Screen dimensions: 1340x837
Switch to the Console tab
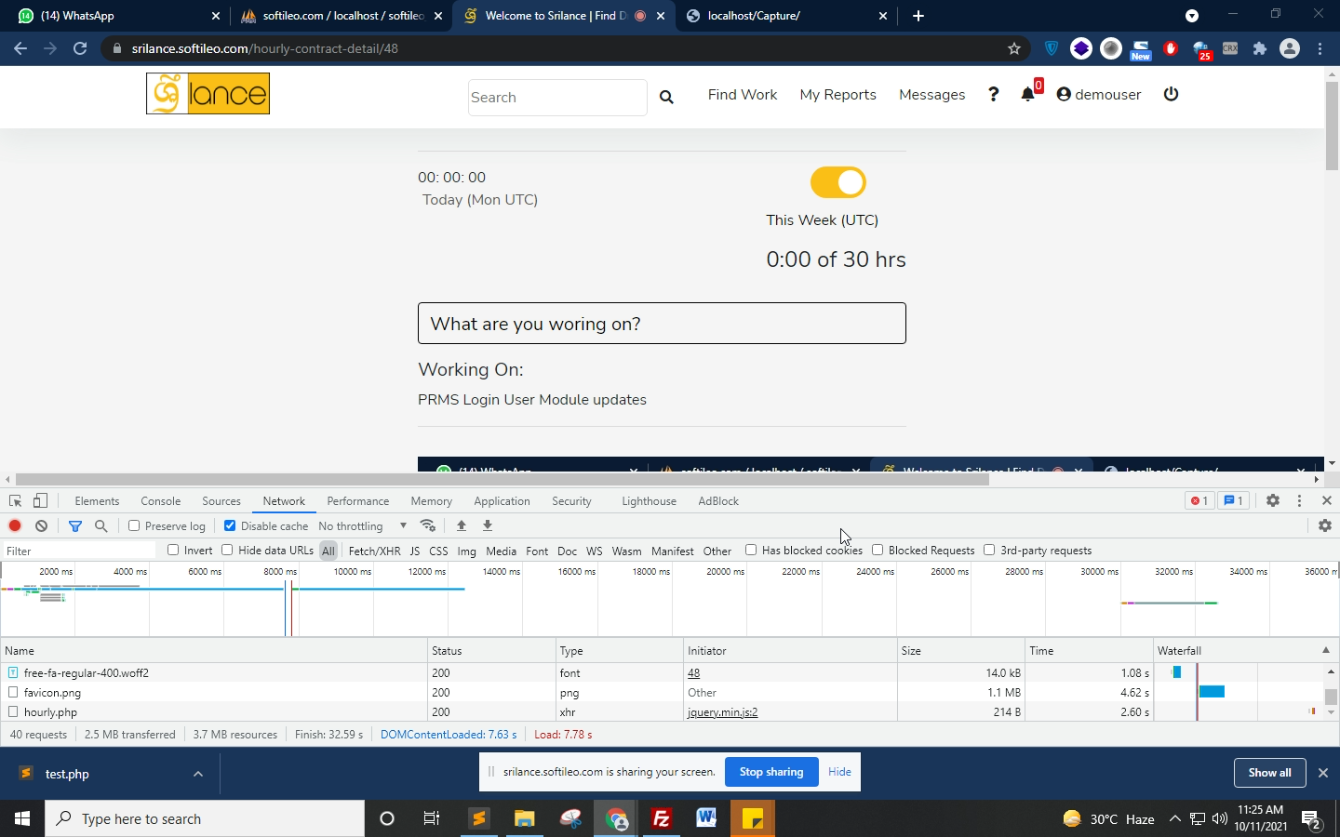(x=160, y=501)
